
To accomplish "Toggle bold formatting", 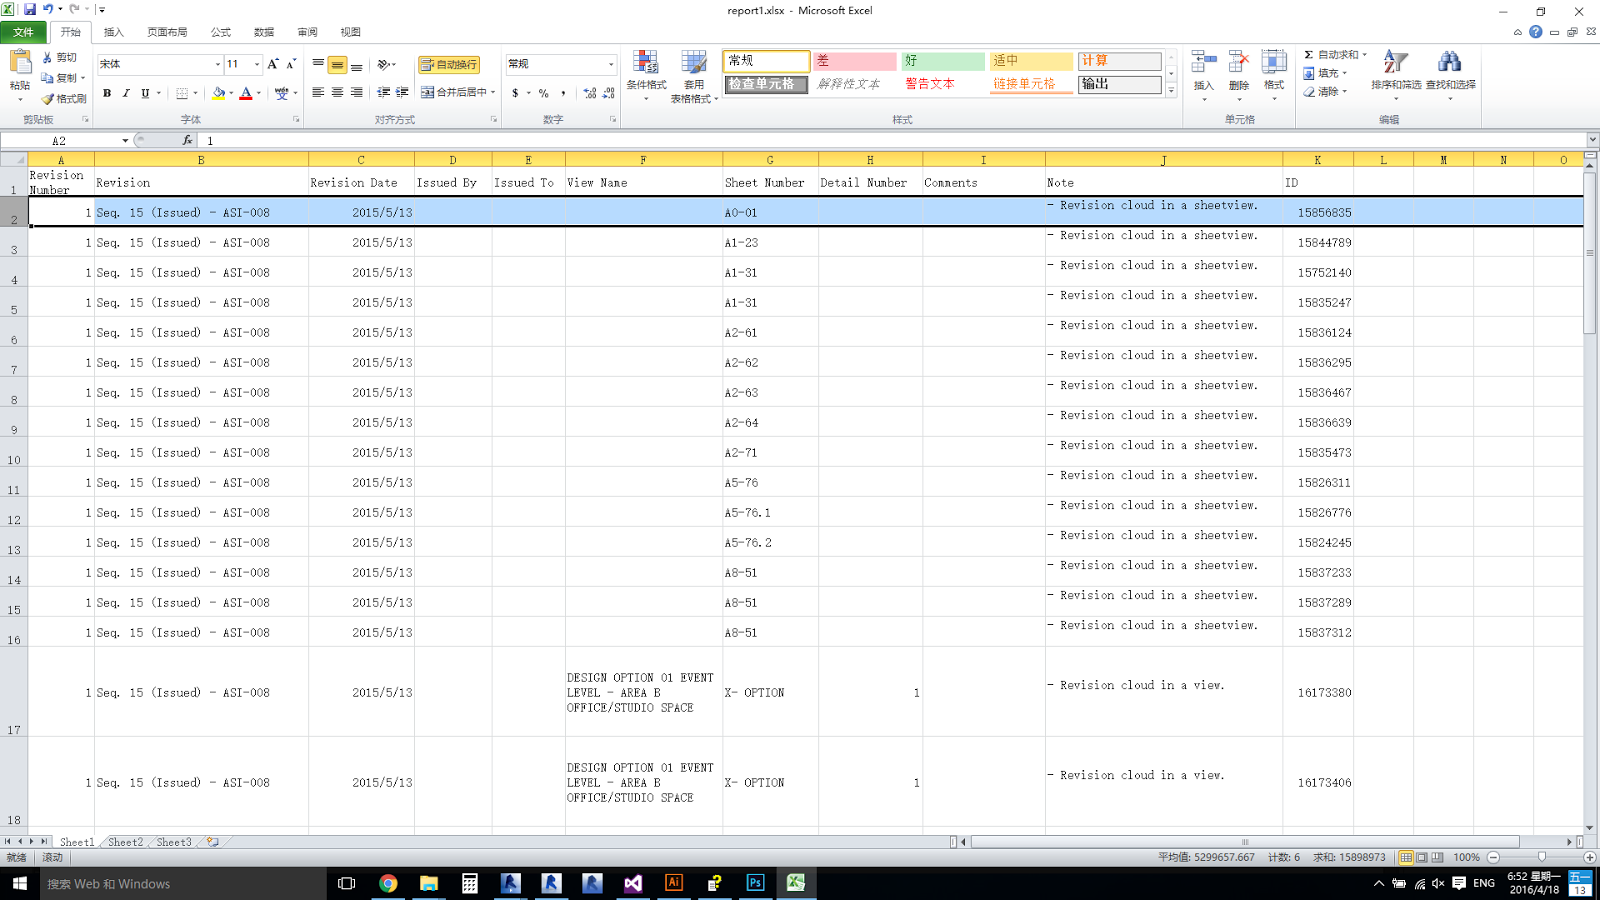I will 106,94.
